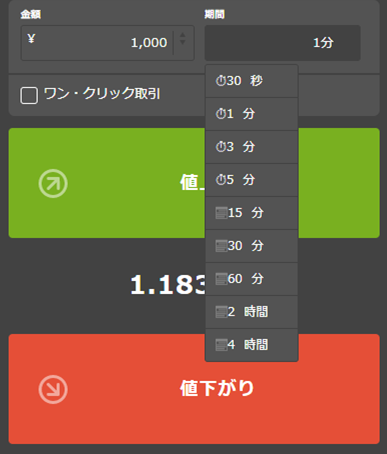Click the down-arrow icon on red button
The image size is (387, 454).
(x=53, y=389)
